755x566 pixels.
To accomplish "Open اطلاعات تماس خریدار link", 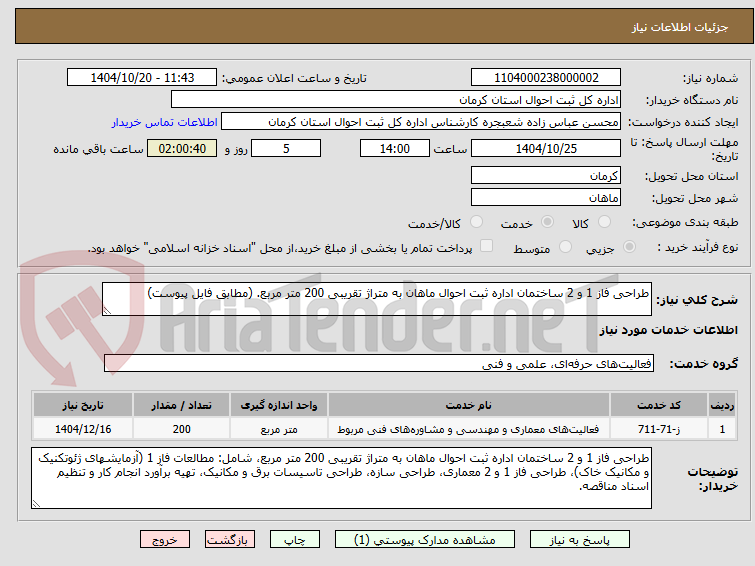I will [x=165, y=122].
